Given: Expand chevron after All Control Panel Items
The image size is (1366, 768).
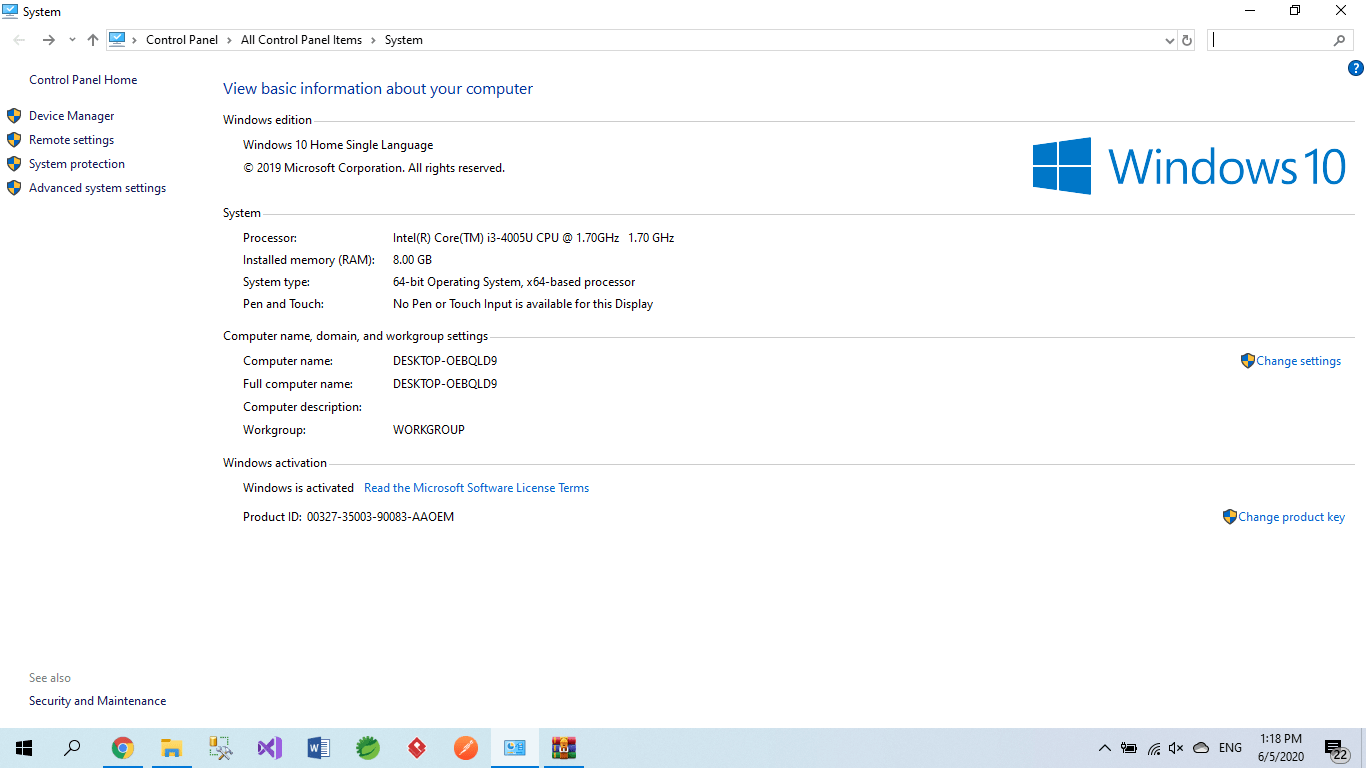Looking at the screenshot, I should coord(374,40).
